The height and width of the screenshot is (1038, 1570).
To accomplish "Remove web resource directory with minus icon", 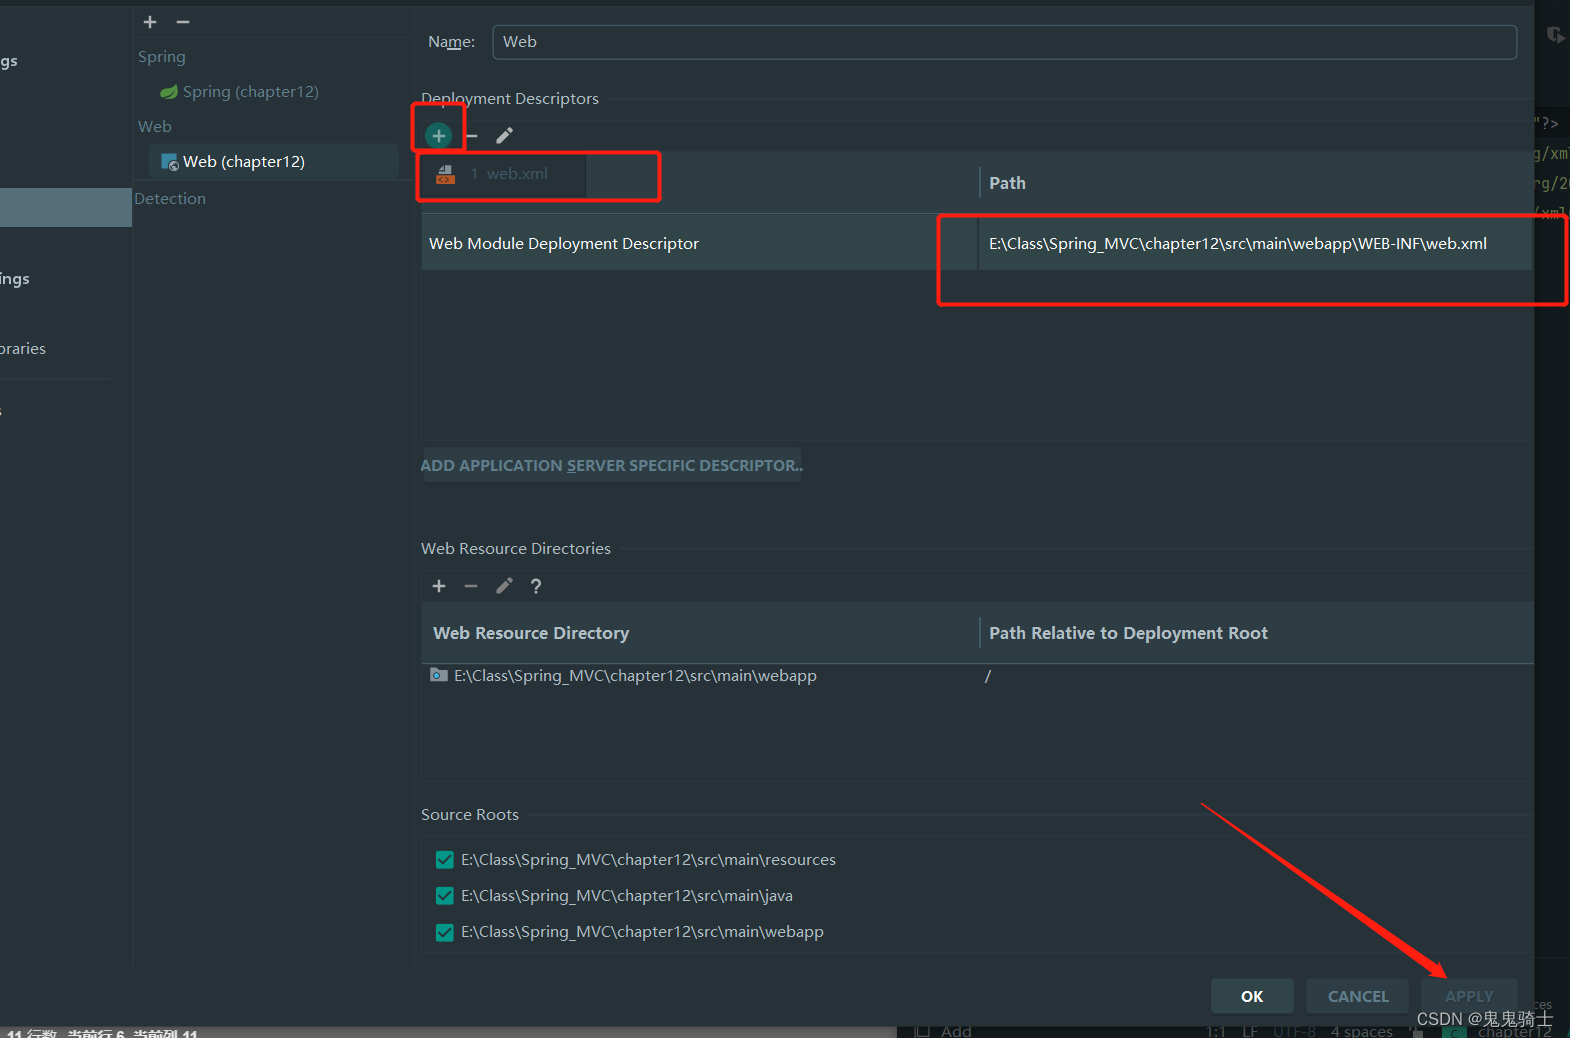I will tap(471, 586).
